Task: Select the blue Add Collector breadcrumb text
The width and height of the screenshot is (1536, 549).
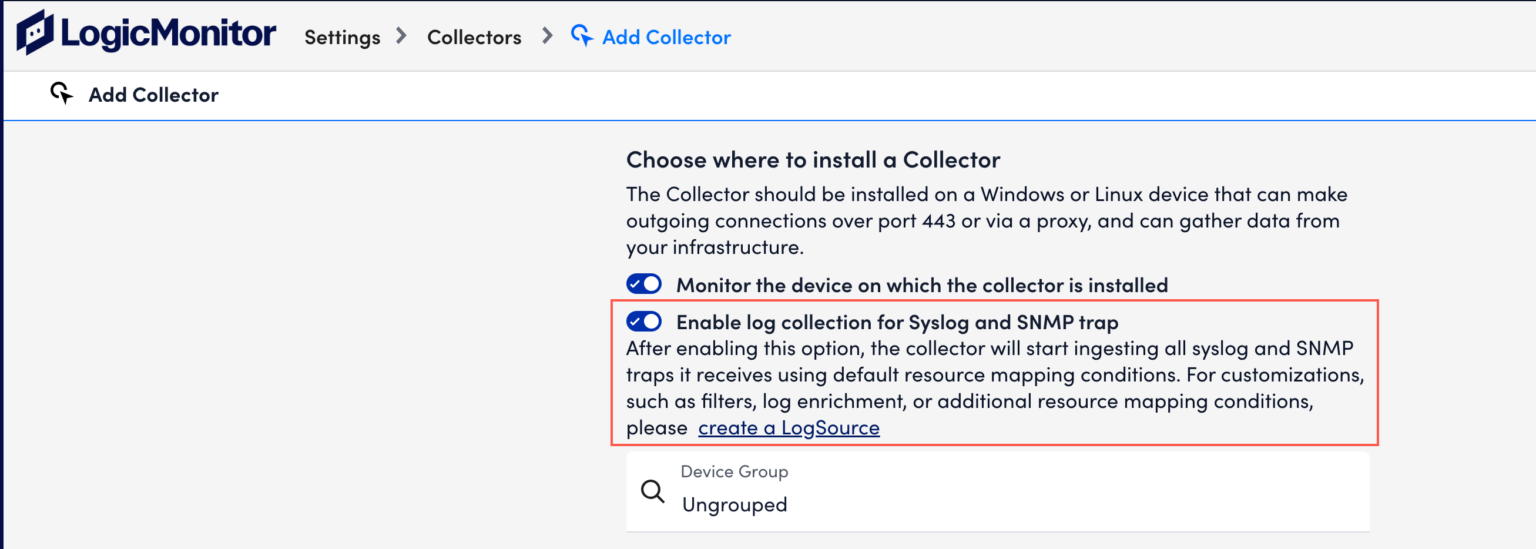Action: click(666, 38)
